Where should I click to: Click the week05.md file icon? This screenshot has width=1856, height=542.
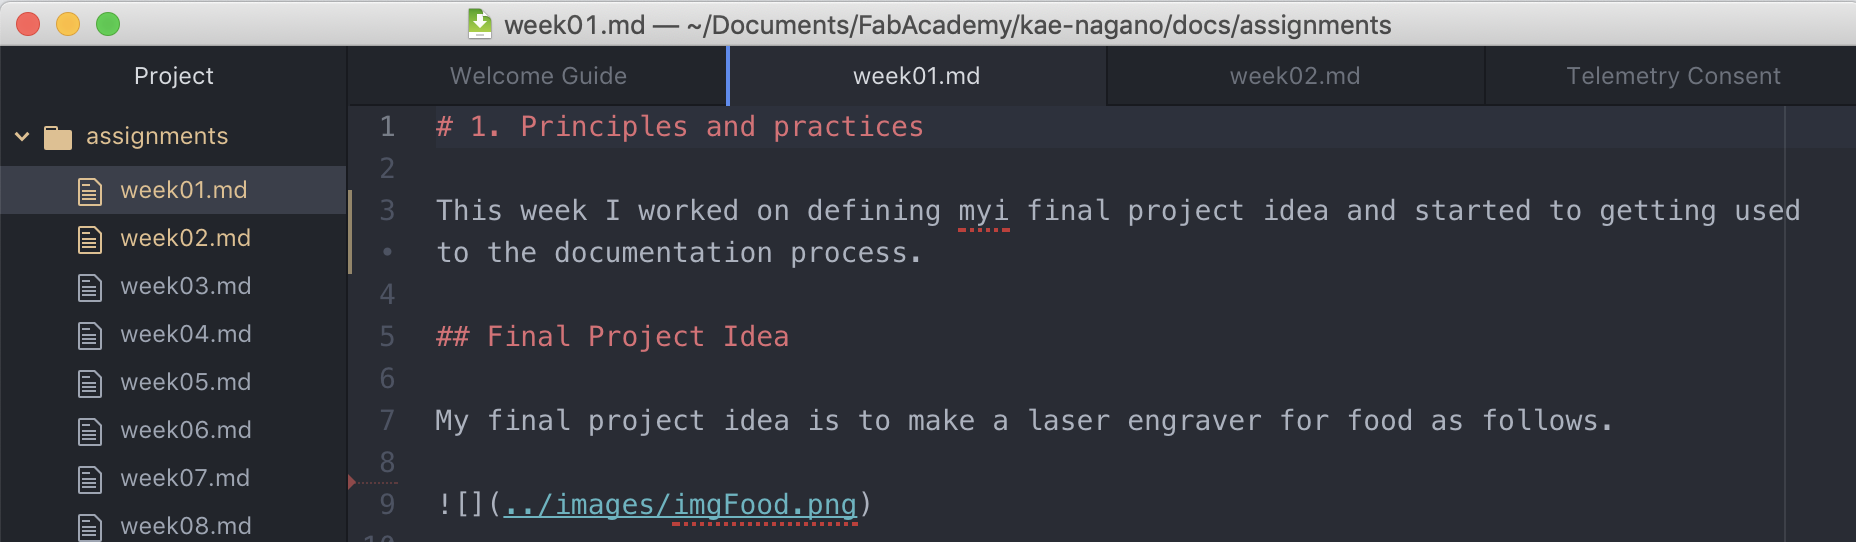pos(90,383)
